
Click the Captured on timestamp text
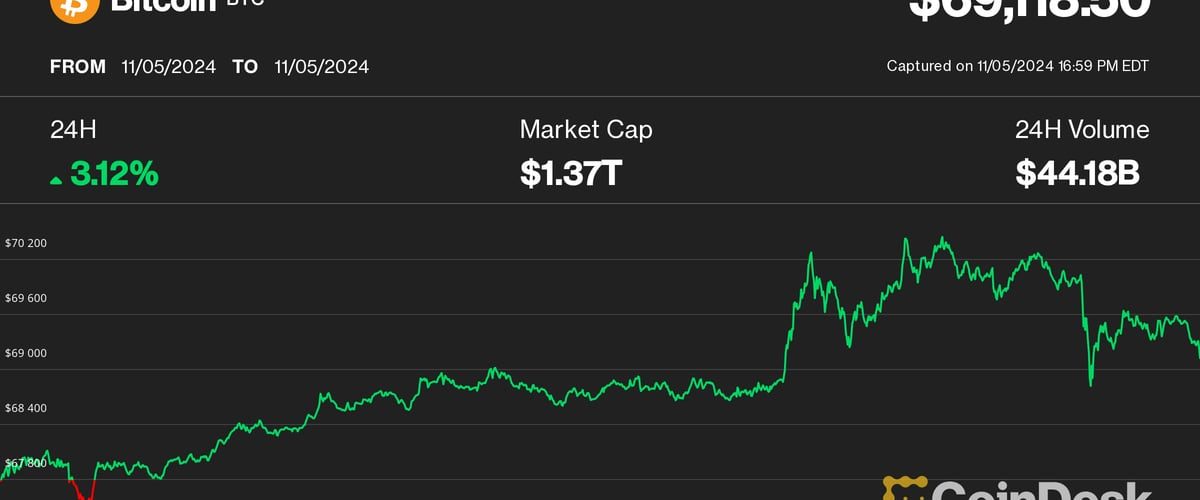1017,66
